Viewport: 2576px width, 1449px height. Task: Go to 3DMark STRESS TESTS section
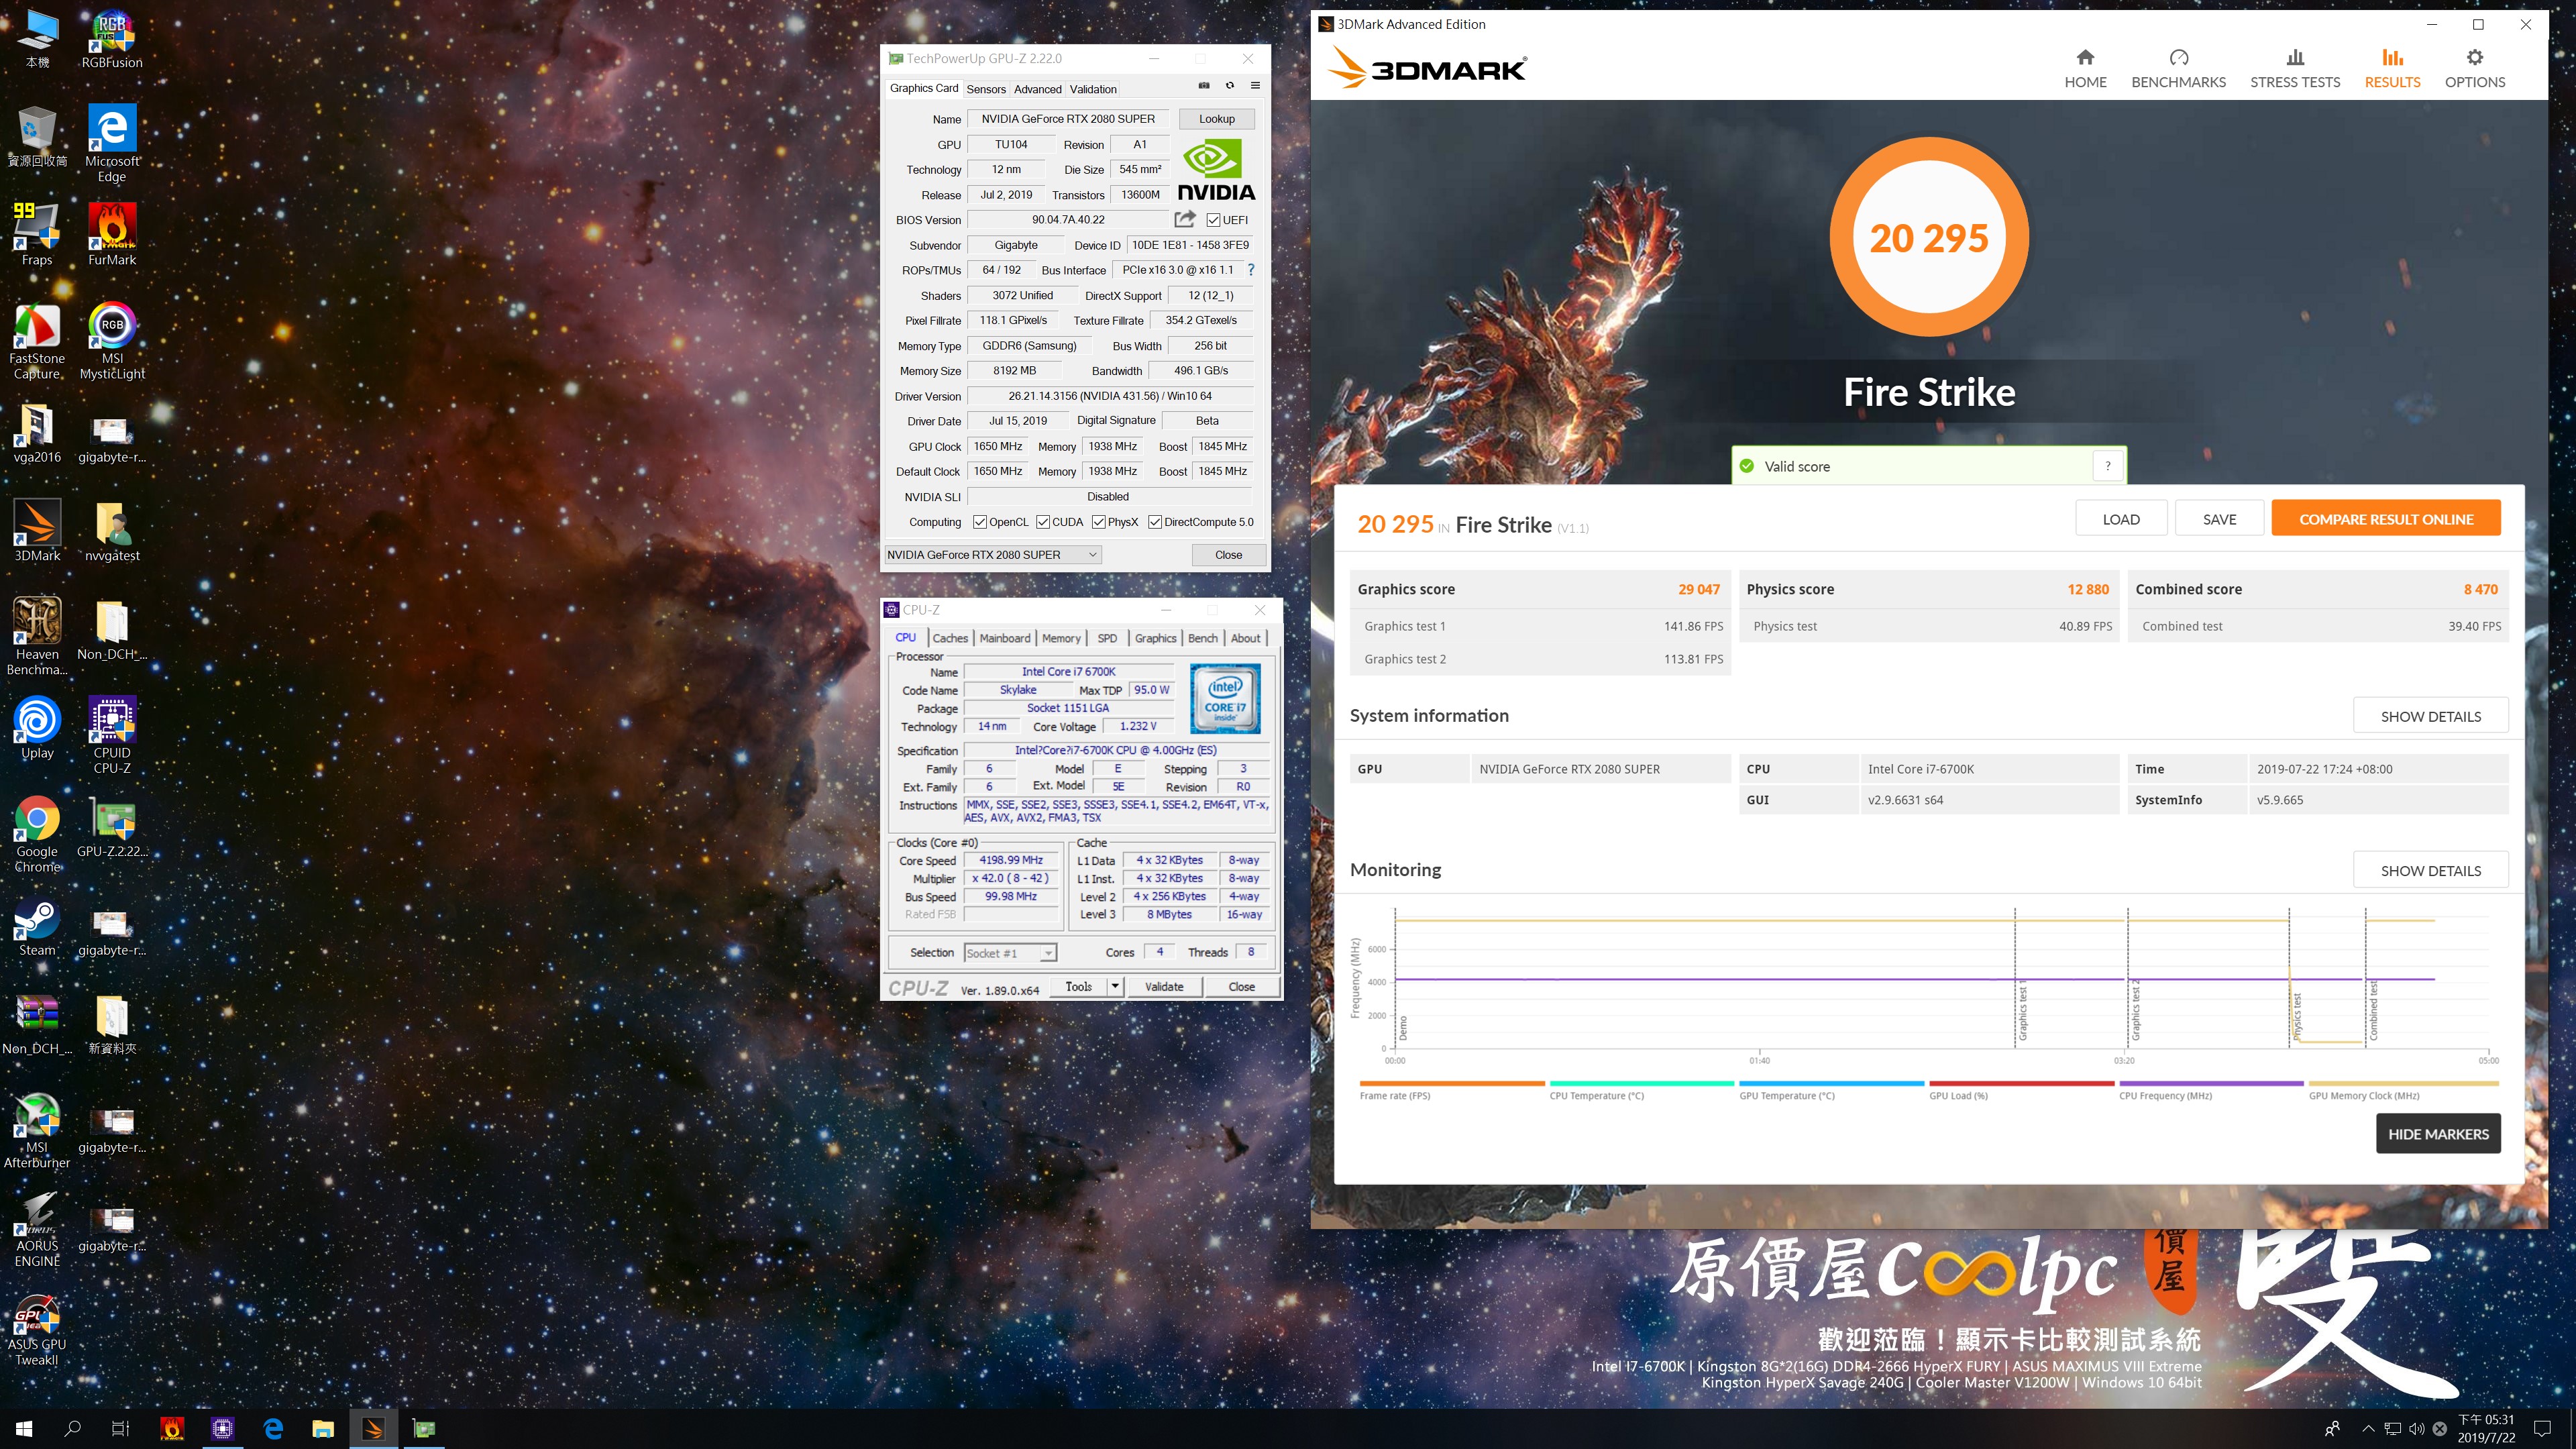(x=2295, y=69)
